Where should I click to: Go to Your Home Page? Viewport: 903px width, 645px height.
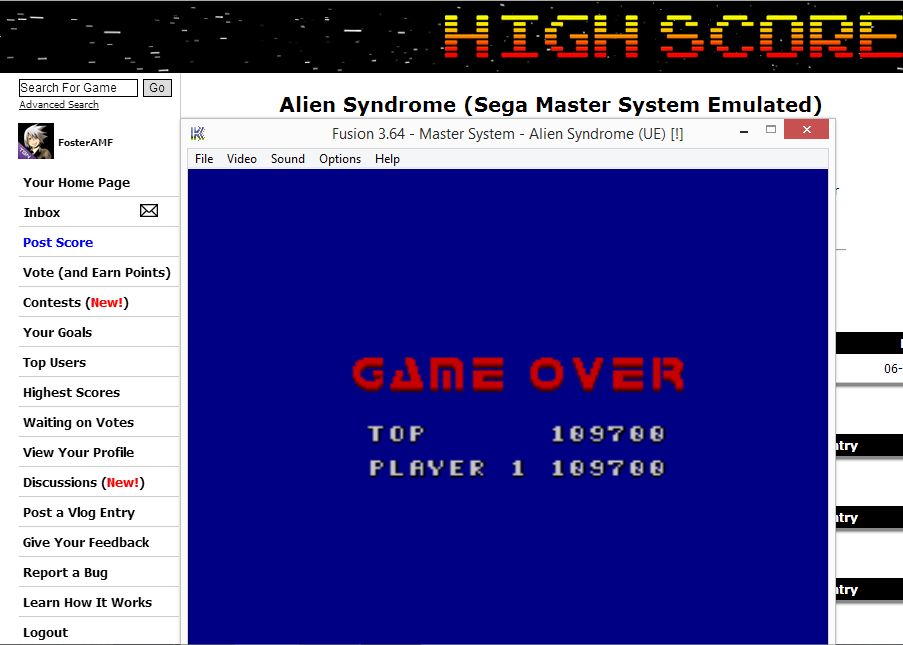77,182
